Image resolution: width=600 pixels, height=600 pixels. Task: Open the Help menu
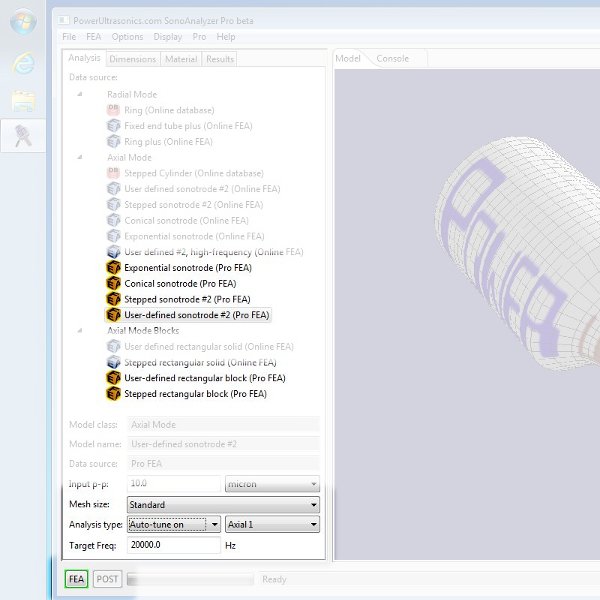click(x=225, y=37)
